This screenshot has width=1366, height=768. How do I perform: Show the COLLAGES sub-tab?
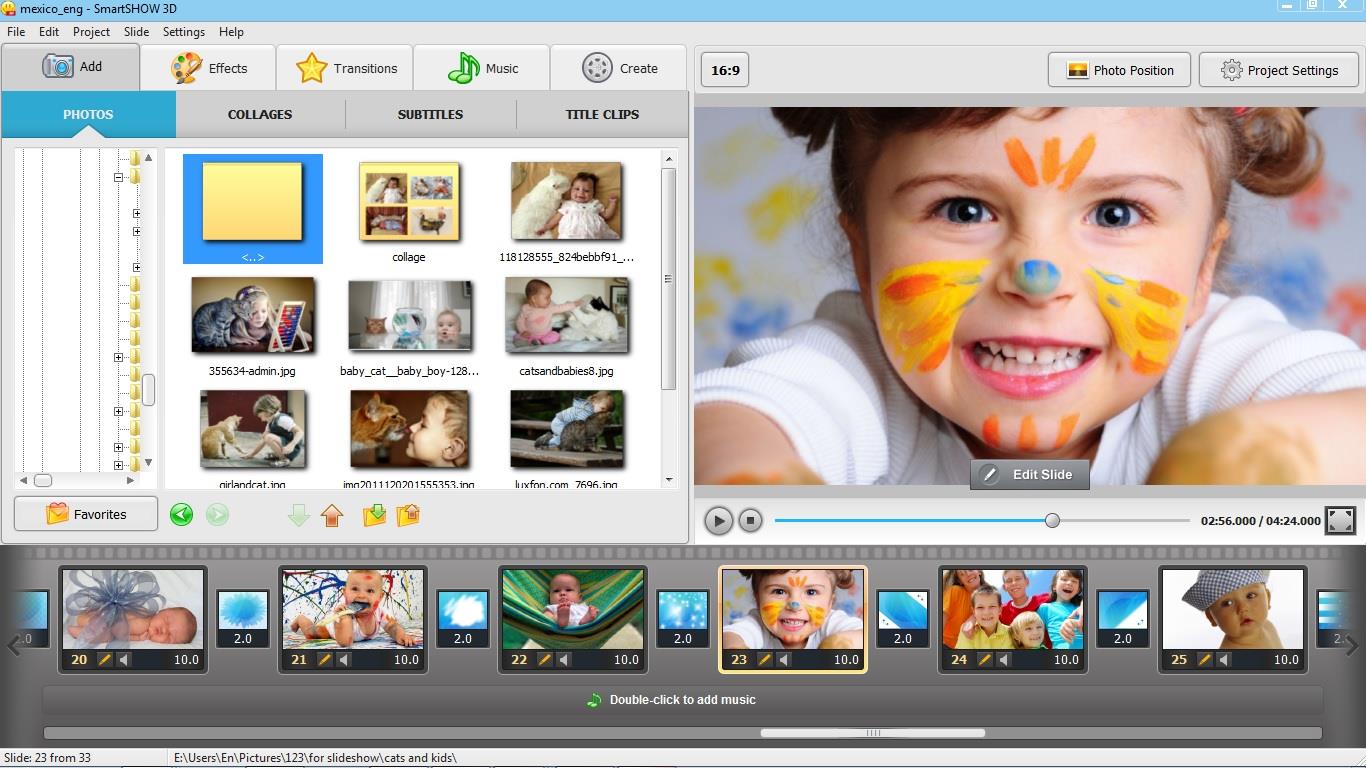pyautogui.click(x=260, y=114)
